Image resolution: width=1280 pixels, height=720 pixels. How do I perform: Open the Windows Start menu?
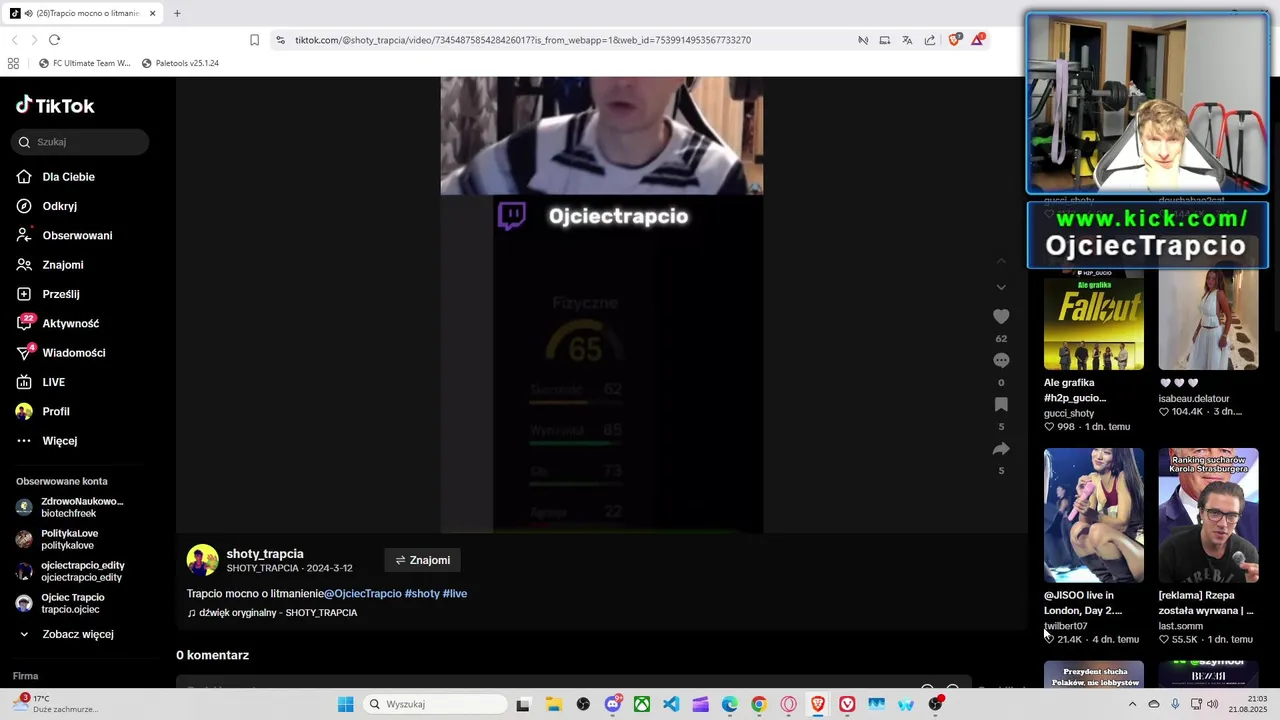pyautogui.click(x=345, y=704)
